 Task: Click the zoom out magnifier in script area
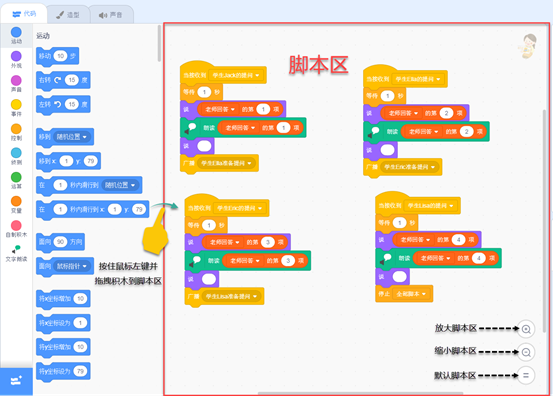(526, 352)
